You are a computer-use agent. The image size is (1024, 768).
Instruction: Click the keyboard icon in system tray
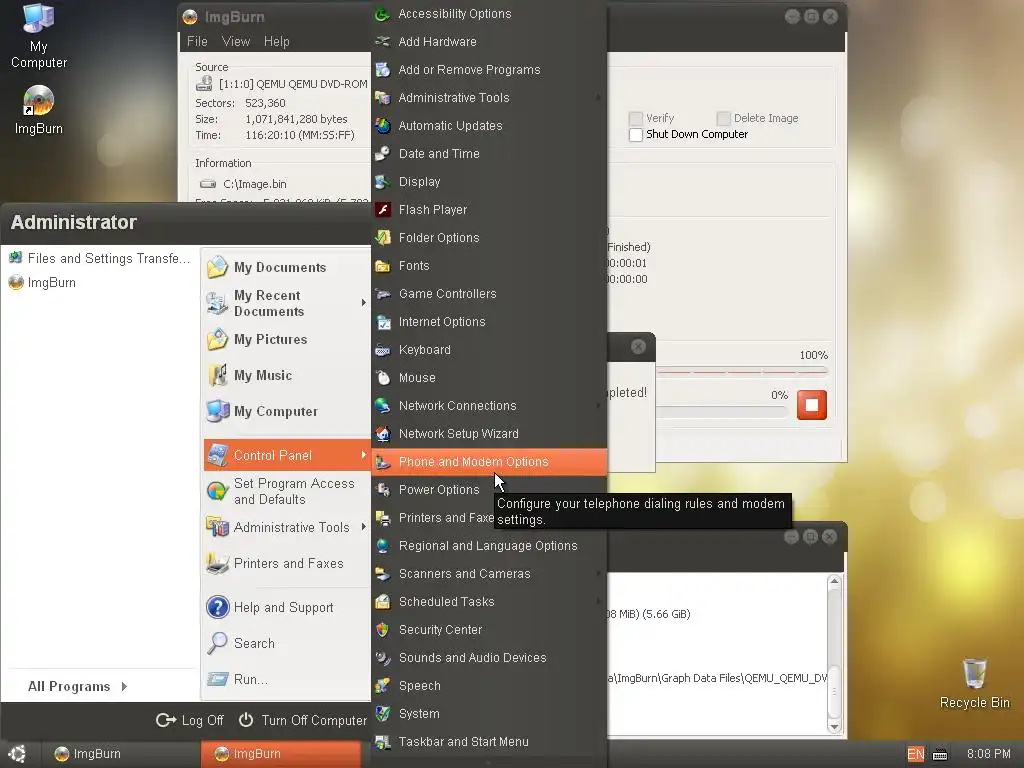point(940,755)
